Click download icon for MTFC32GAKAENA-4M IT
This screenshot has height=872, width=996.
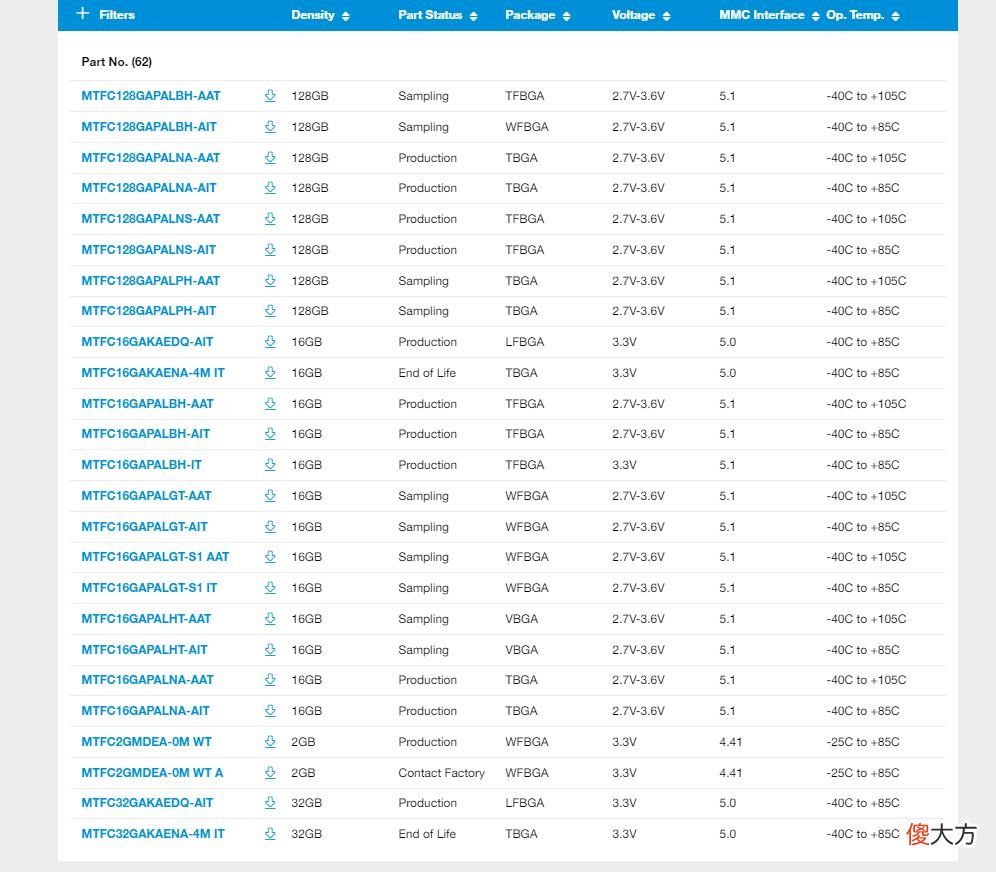270,834
